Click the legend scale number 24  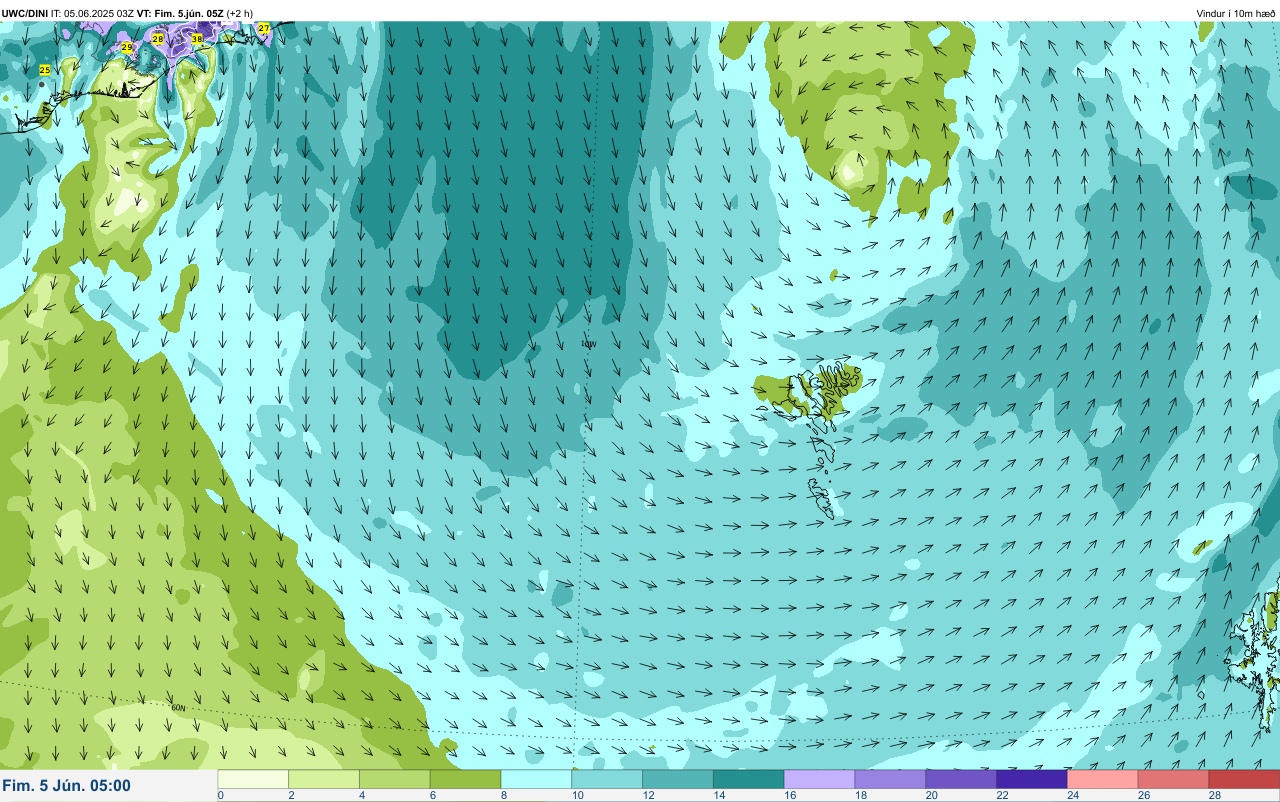tap(1072, 796)
